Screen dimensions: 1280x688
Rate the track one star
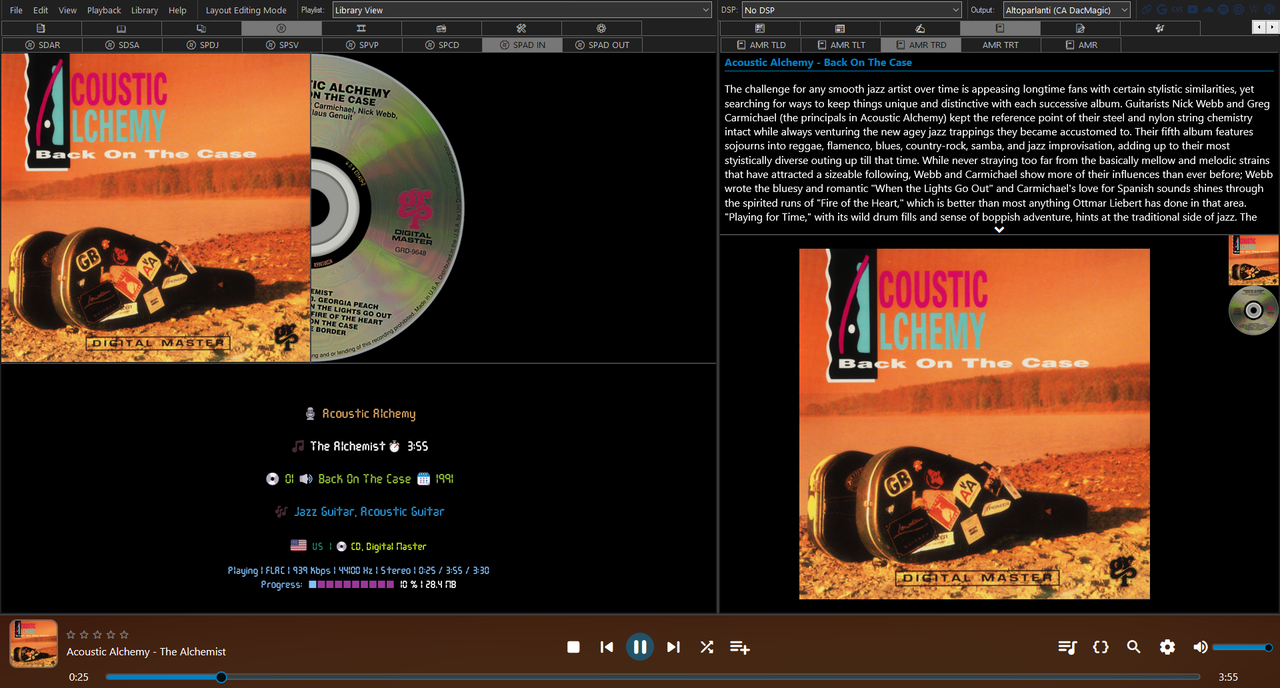click(71, 634)
